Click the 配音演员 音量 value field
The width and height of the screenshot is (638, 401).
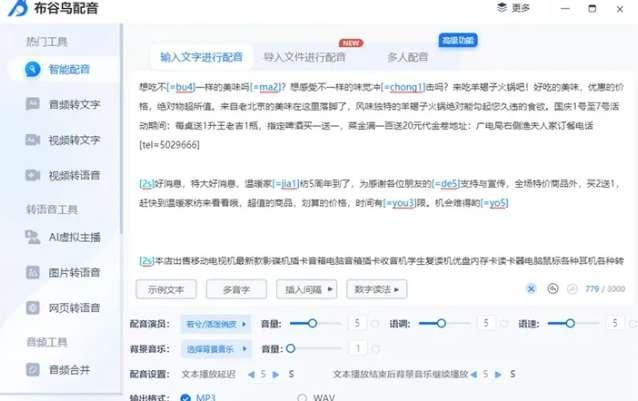coord(357,323)
